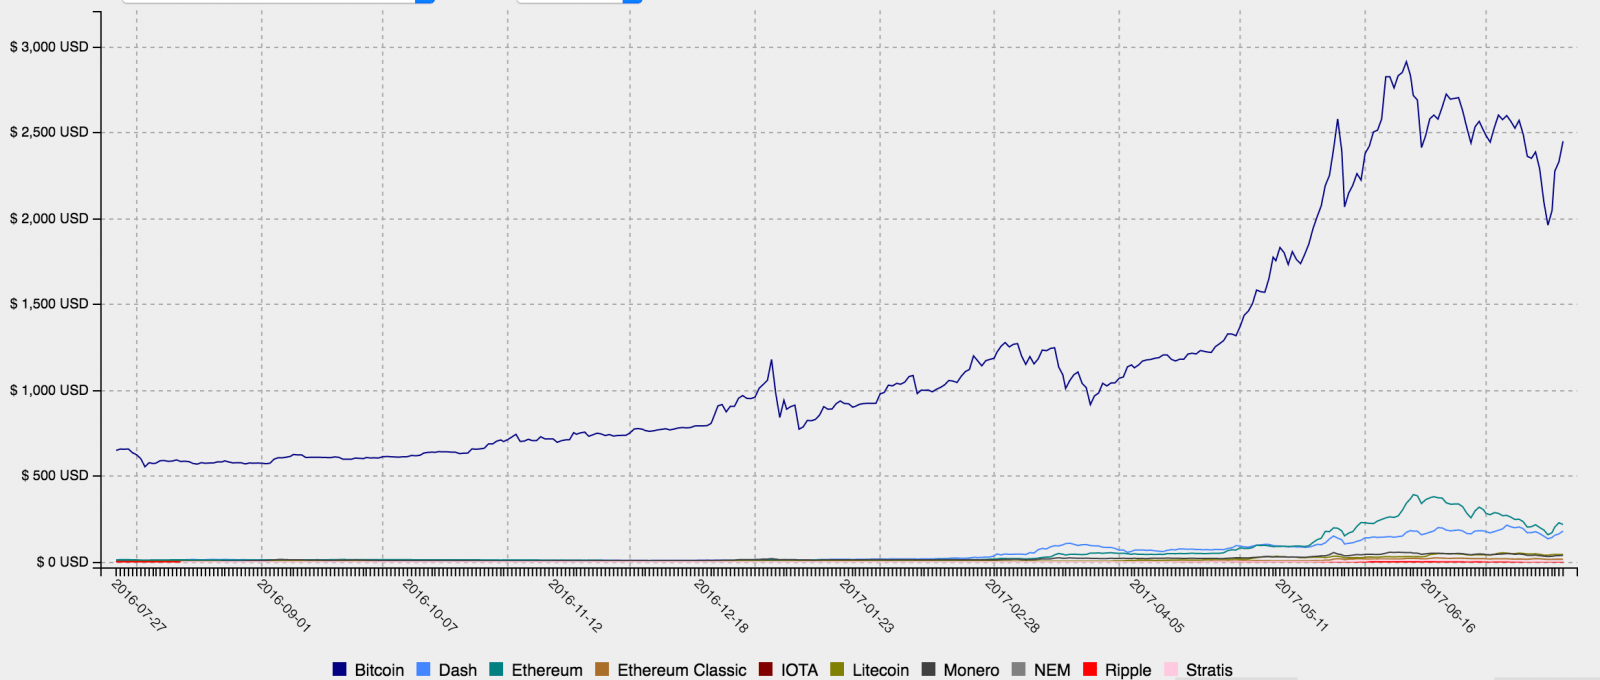Viewport: 1600px width, 680px height.
Task: Click the 2017-04-05 date label
Action: point(1157,605)
